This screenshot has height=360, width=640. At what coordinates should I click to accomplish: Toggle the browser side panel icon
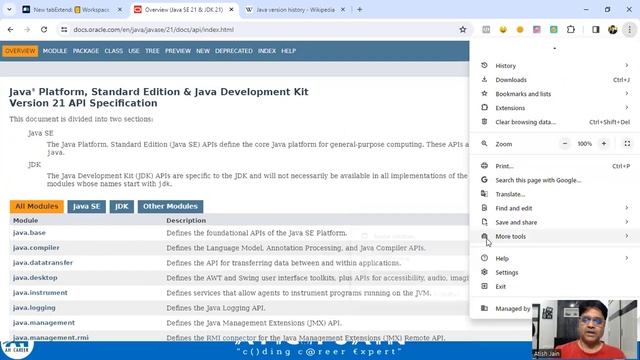[596, 29]
